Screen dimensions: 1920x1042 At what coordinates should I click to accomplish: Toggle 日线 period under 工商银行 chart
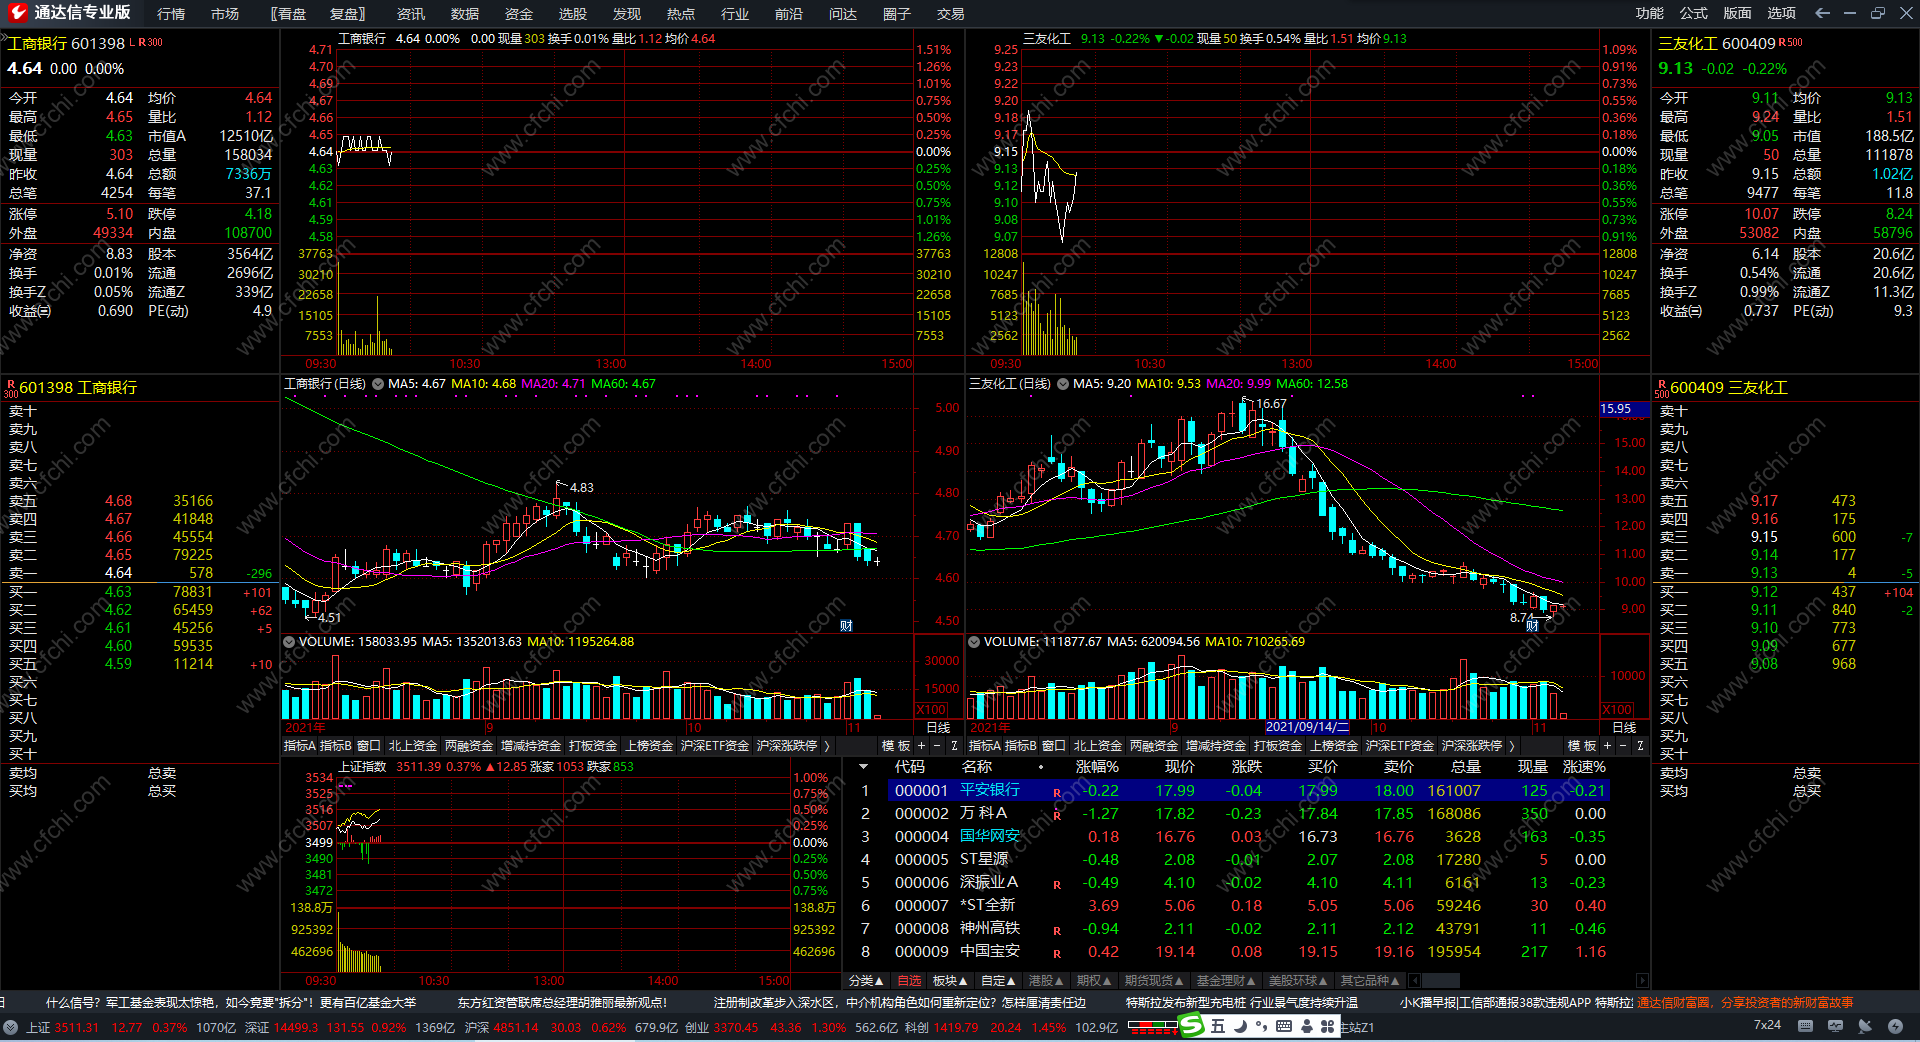938,728
